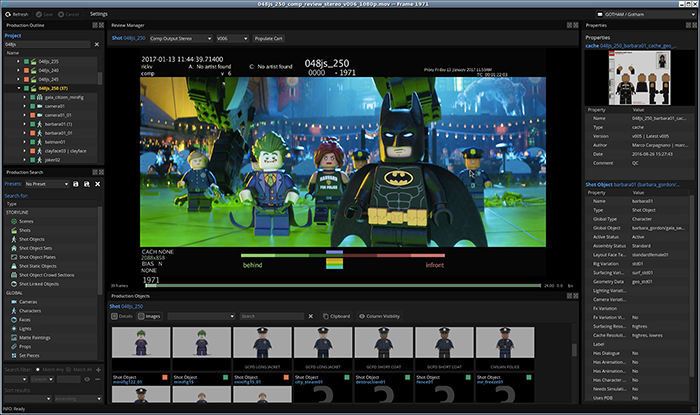Expand the gala_citizen_minifig node

point(25,97)
